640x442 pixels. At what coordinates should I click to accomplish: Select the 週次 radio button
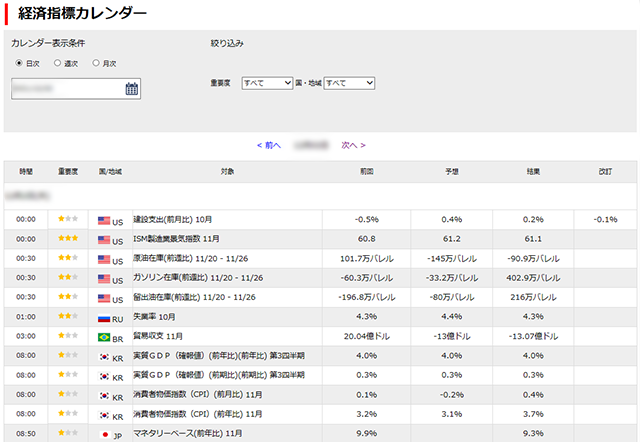click(57, 63)
